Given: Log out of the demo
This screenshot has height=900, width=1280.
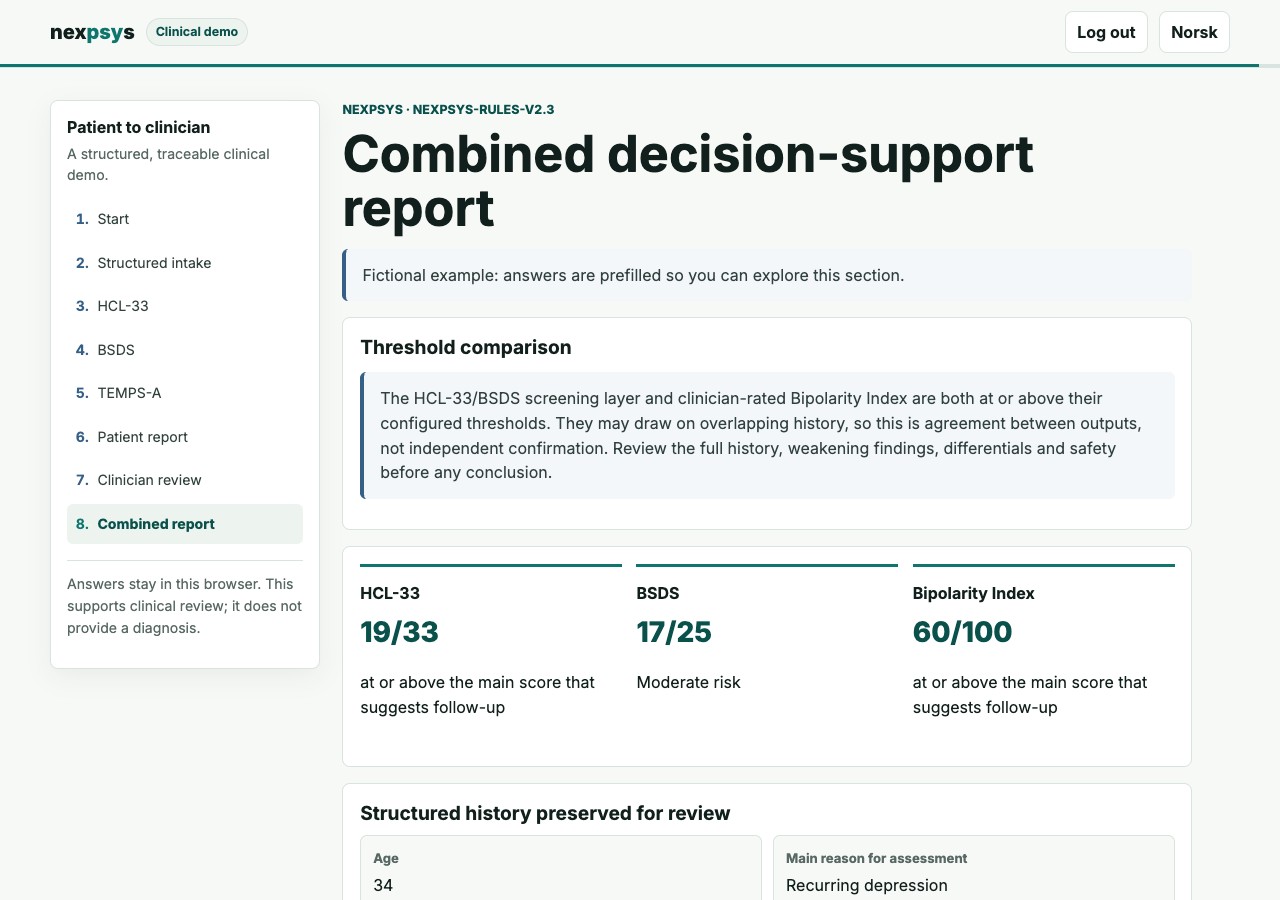Looking at the screenshot, I should click(x=1106, y=32).
